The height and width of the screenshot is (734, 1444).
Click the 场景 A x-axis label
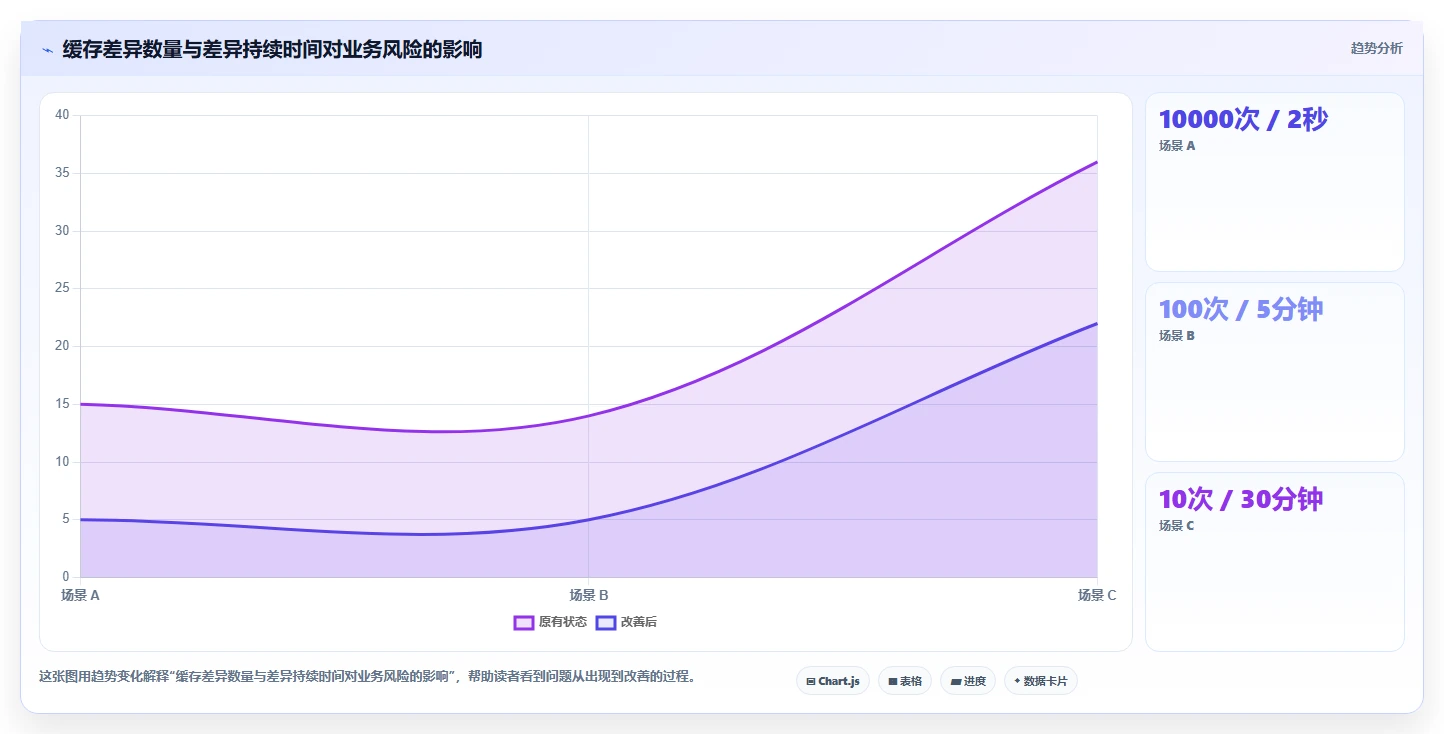[x=80, y=595]
